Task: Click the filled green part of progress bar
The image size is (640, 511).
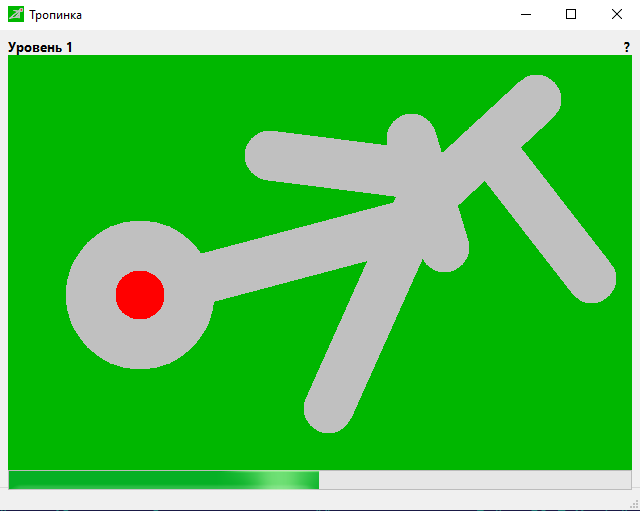Action: (x=160, y=480)
